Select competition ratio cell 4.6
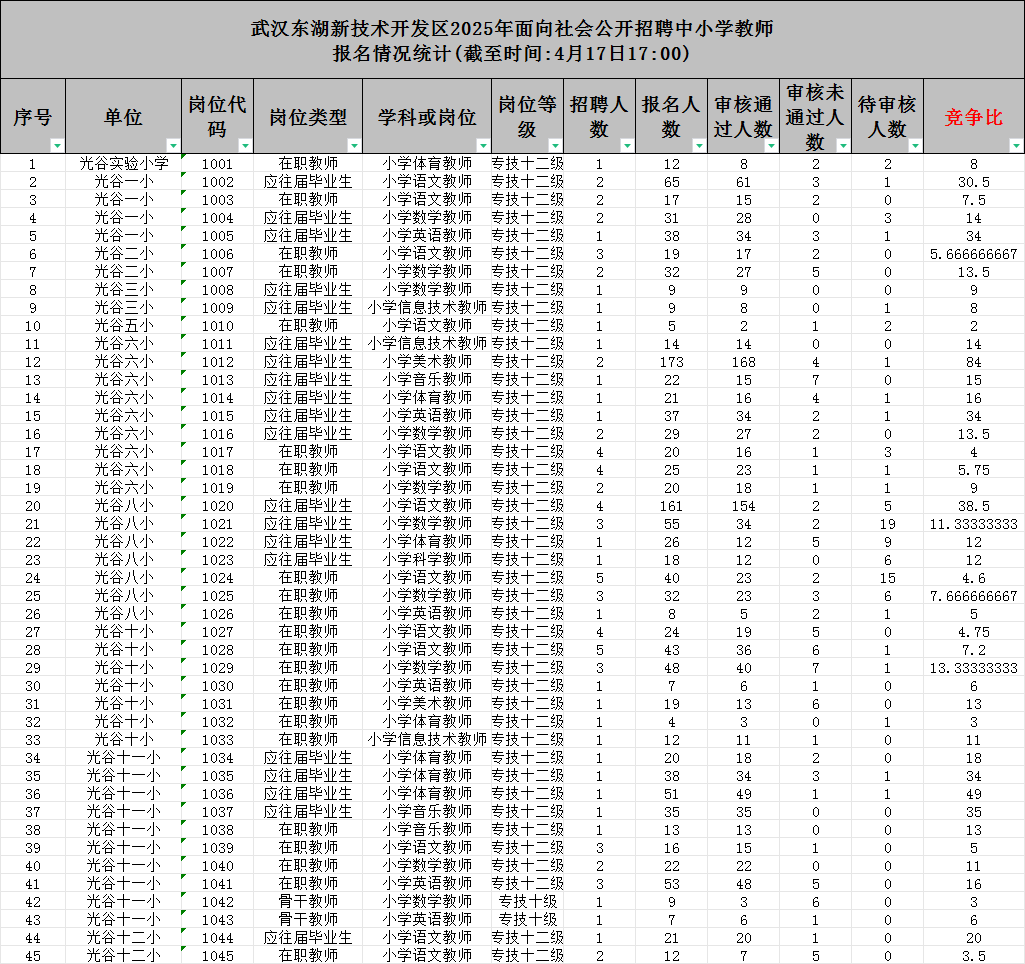 click(x=974, y=578)
